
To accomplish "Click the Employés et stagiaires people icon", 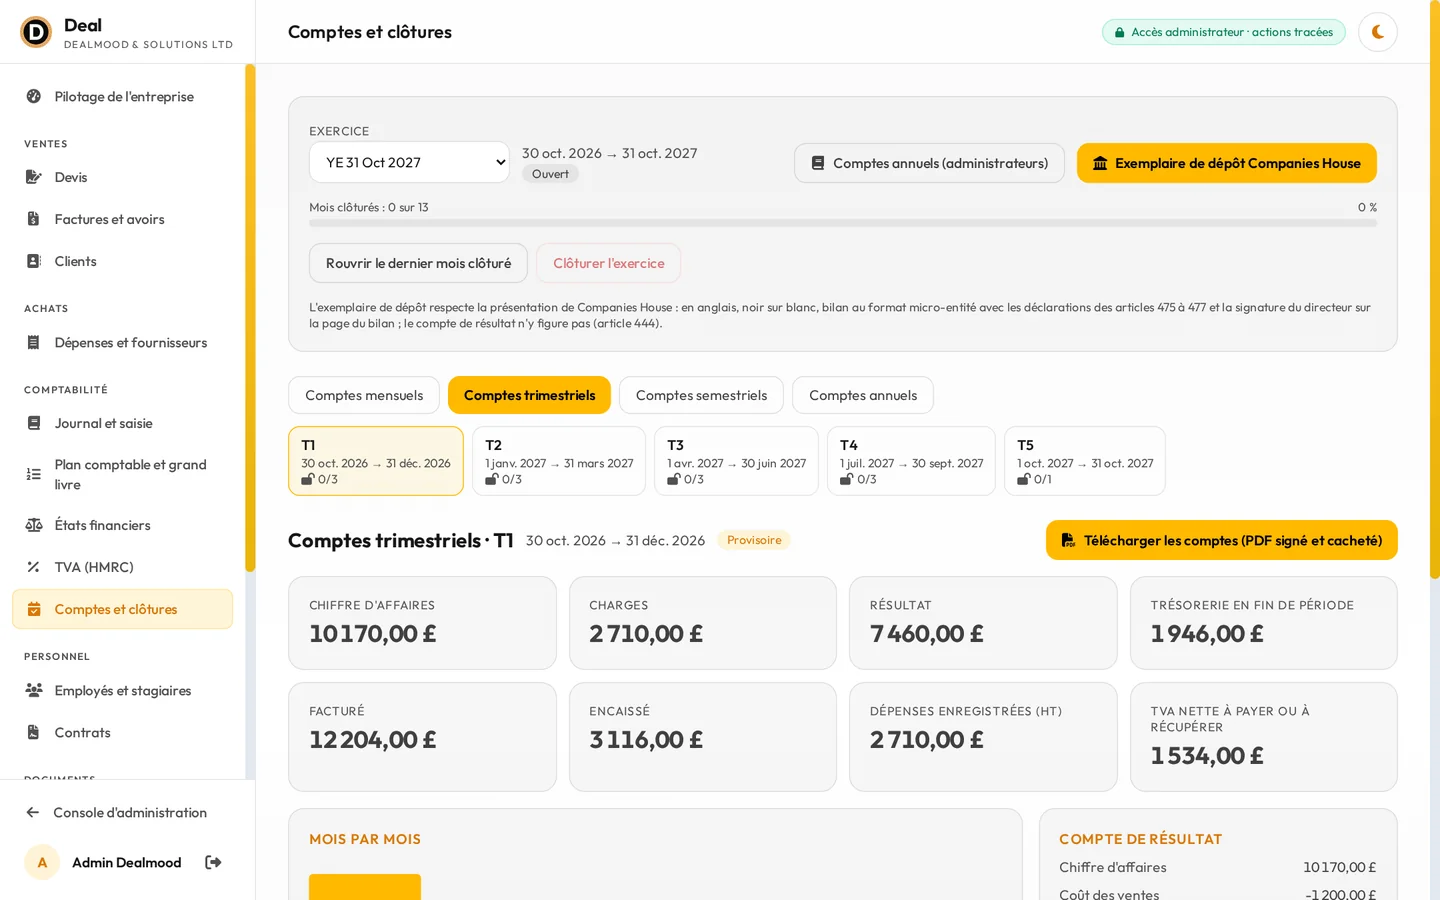I will (34, 690).
